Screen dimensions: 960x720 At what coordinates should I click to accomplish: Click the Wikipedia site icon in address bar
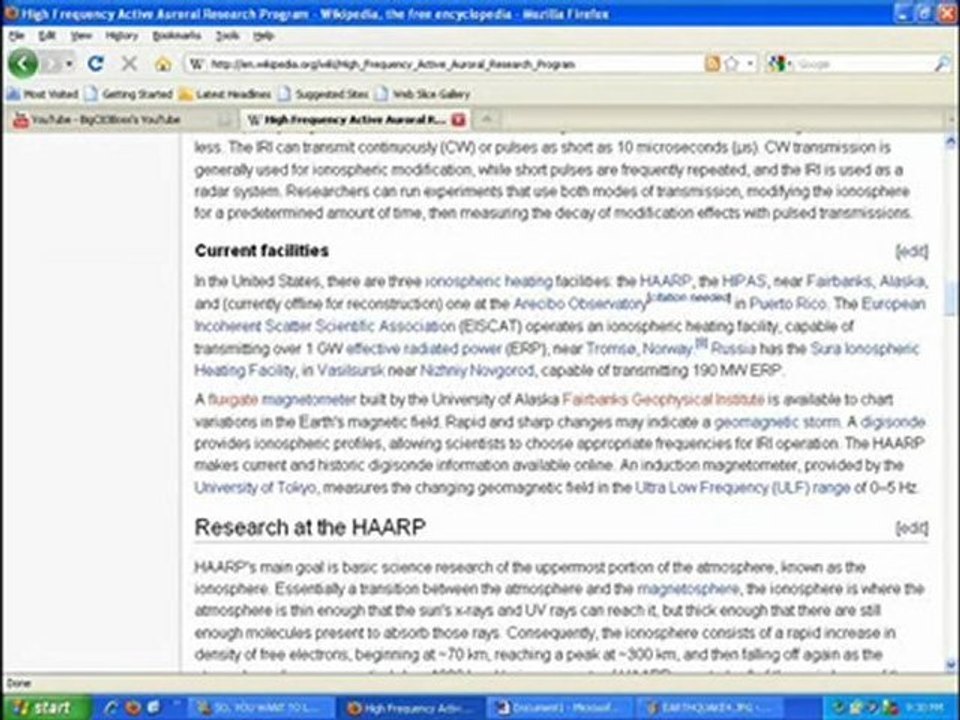coord(196,64)
